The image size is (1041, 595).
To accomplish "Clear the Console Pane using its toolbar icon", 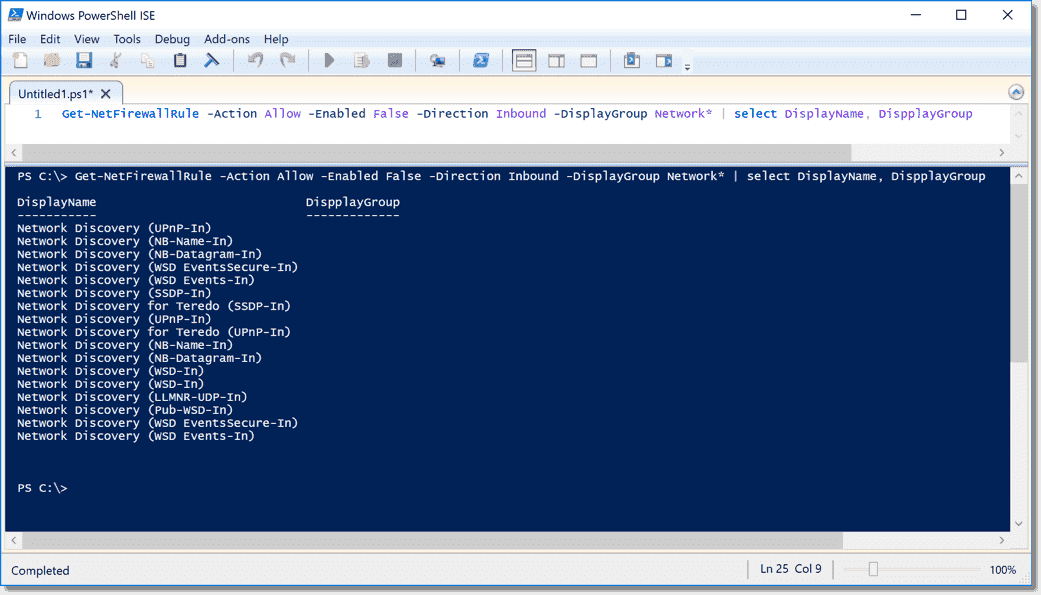I will point(211,60).
